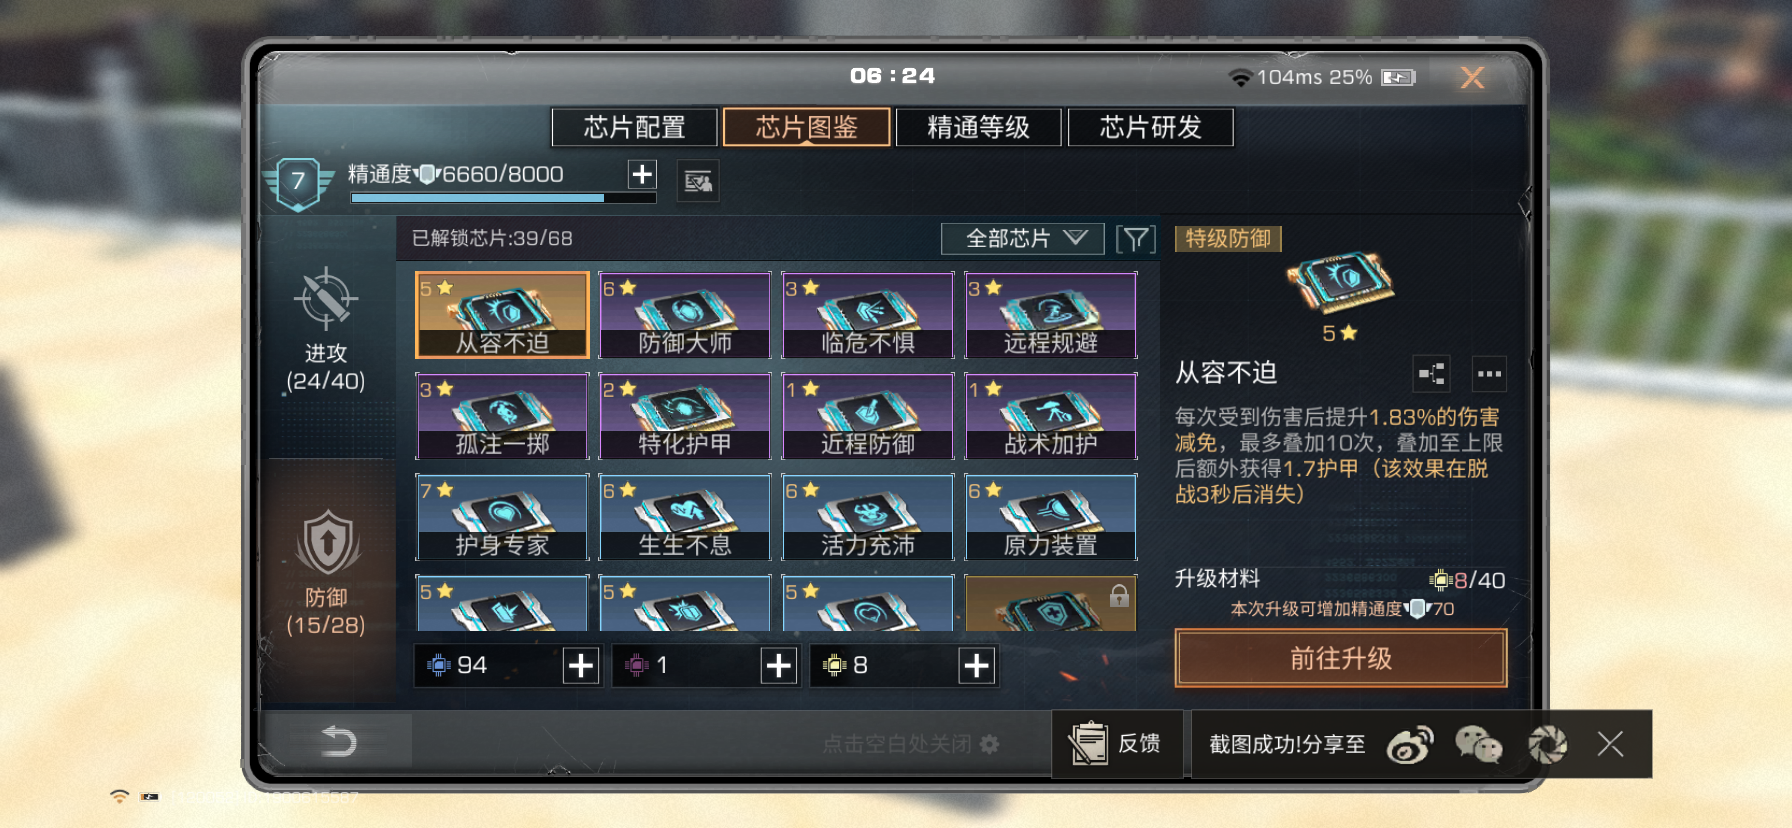
Task: Add mastery with plus next to 6660/8000
Action: point(642,174)
